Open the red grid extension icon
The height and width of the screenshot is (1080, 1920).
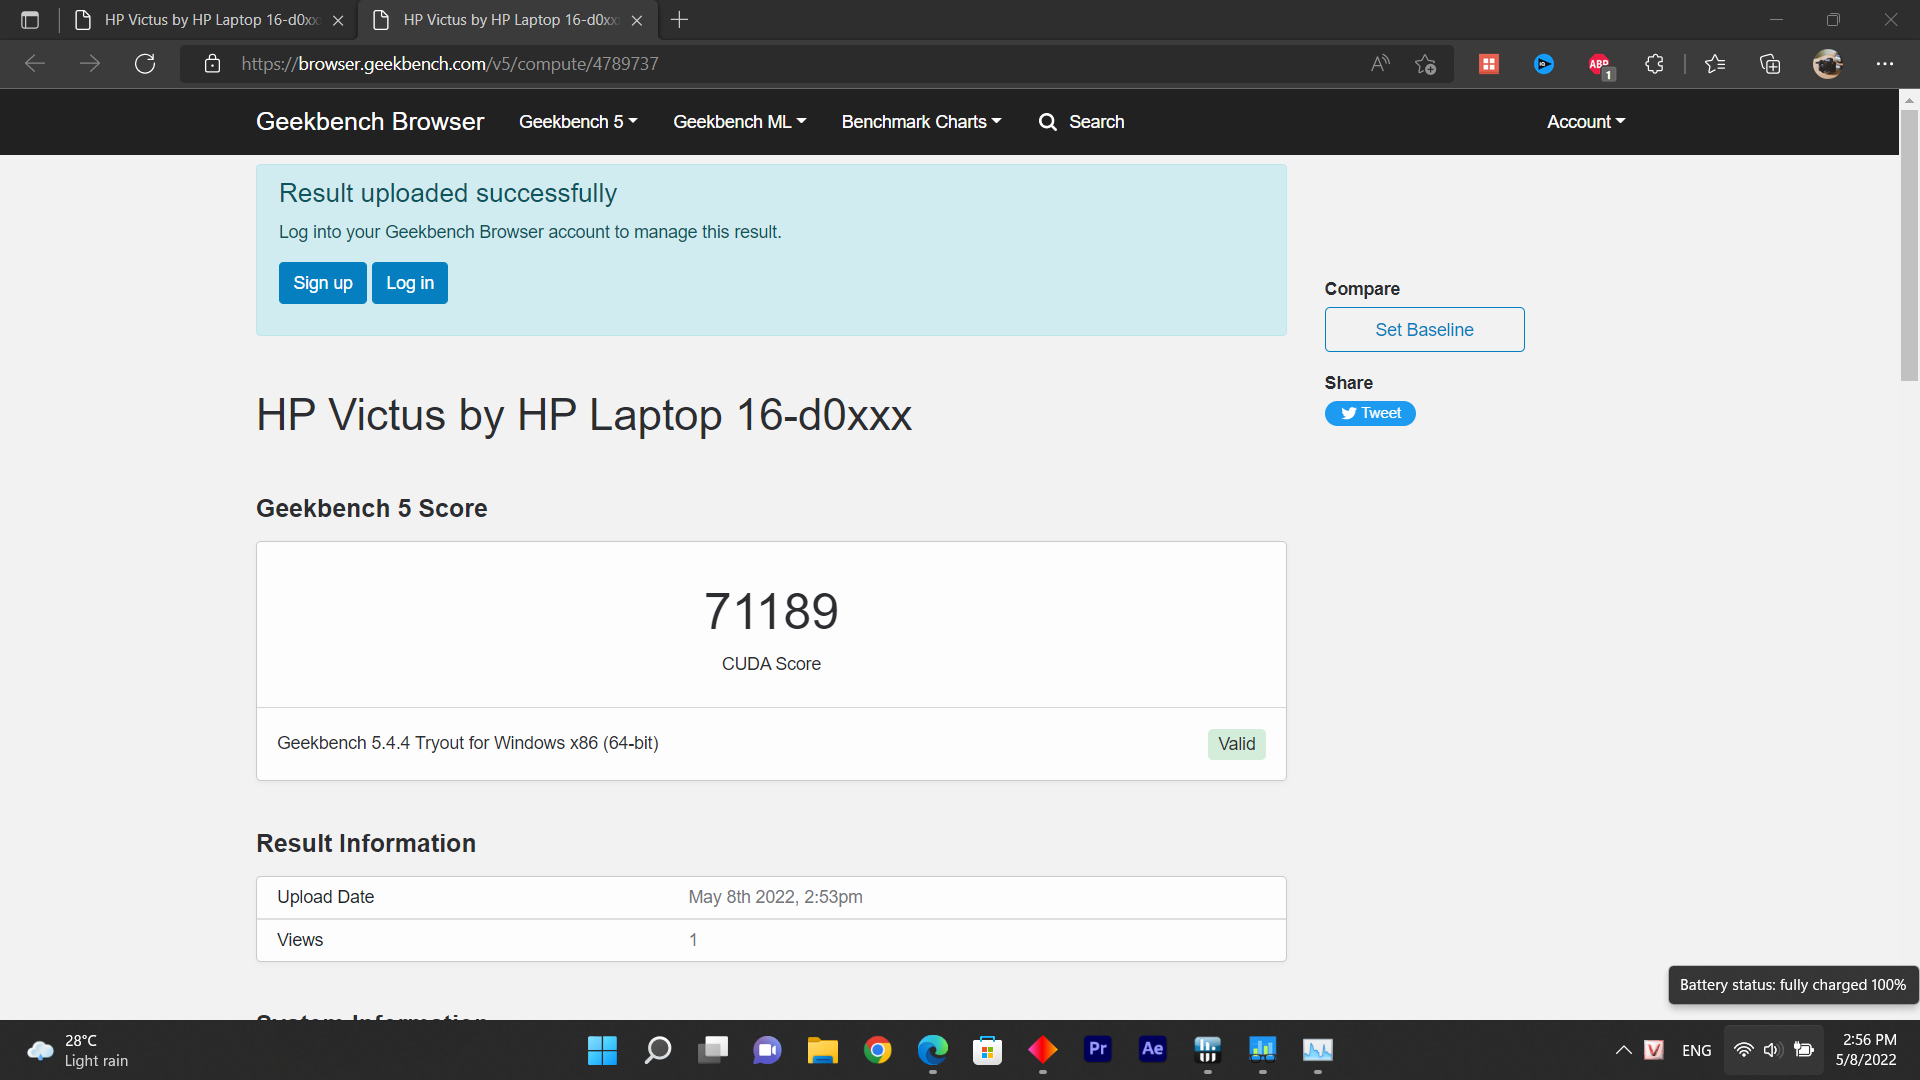[1489, 64]
